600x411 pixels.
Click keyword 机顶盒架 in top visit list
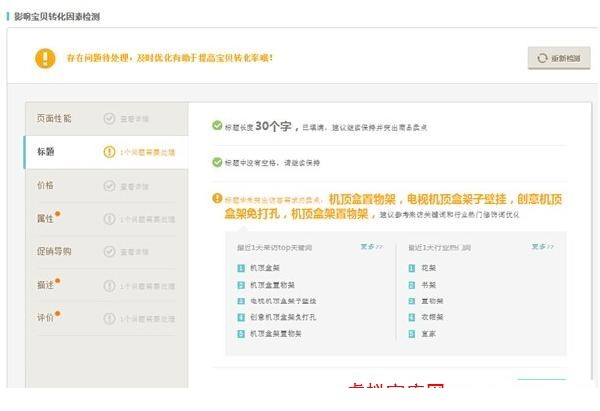tap(265, 268)
